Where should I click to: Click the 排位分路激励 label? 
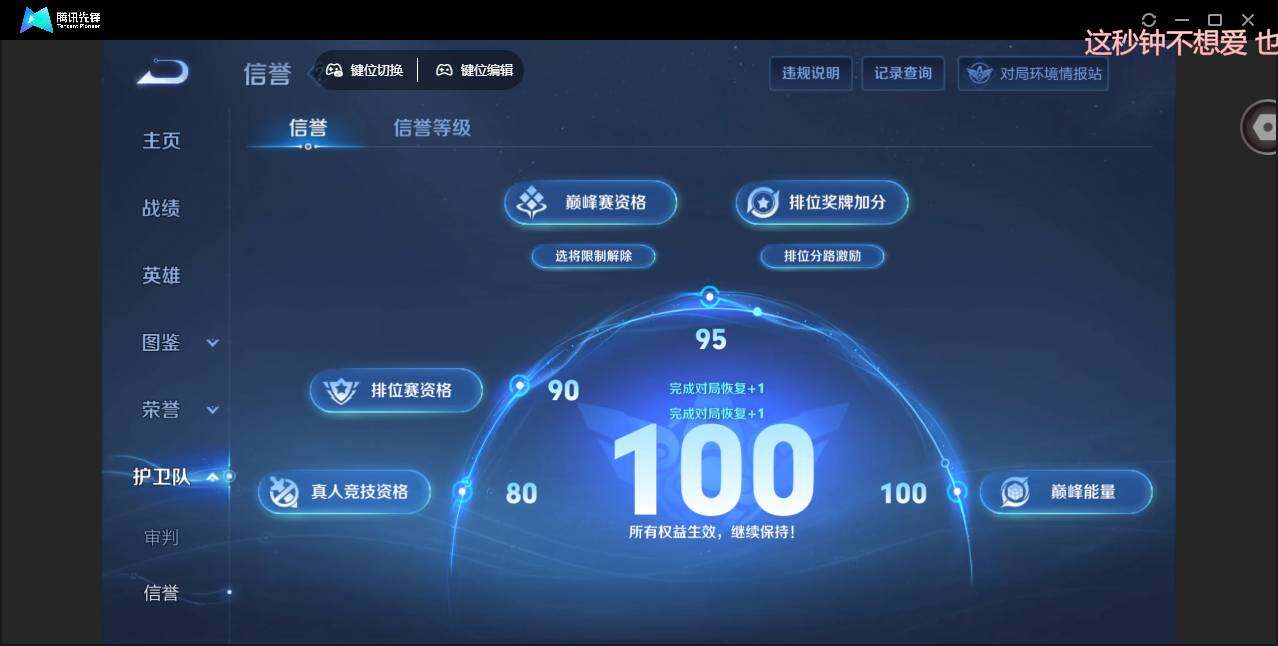822,256
